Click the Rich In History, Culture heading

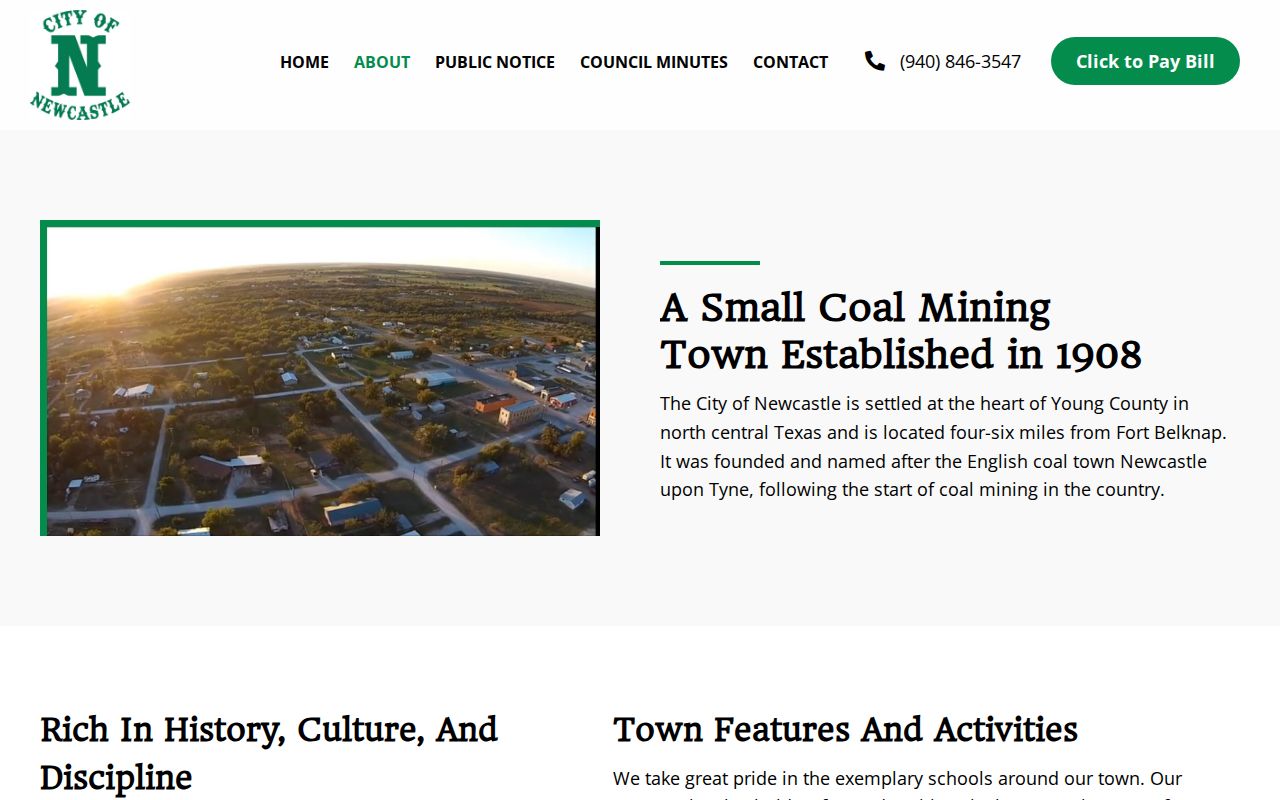click(269, 753)
